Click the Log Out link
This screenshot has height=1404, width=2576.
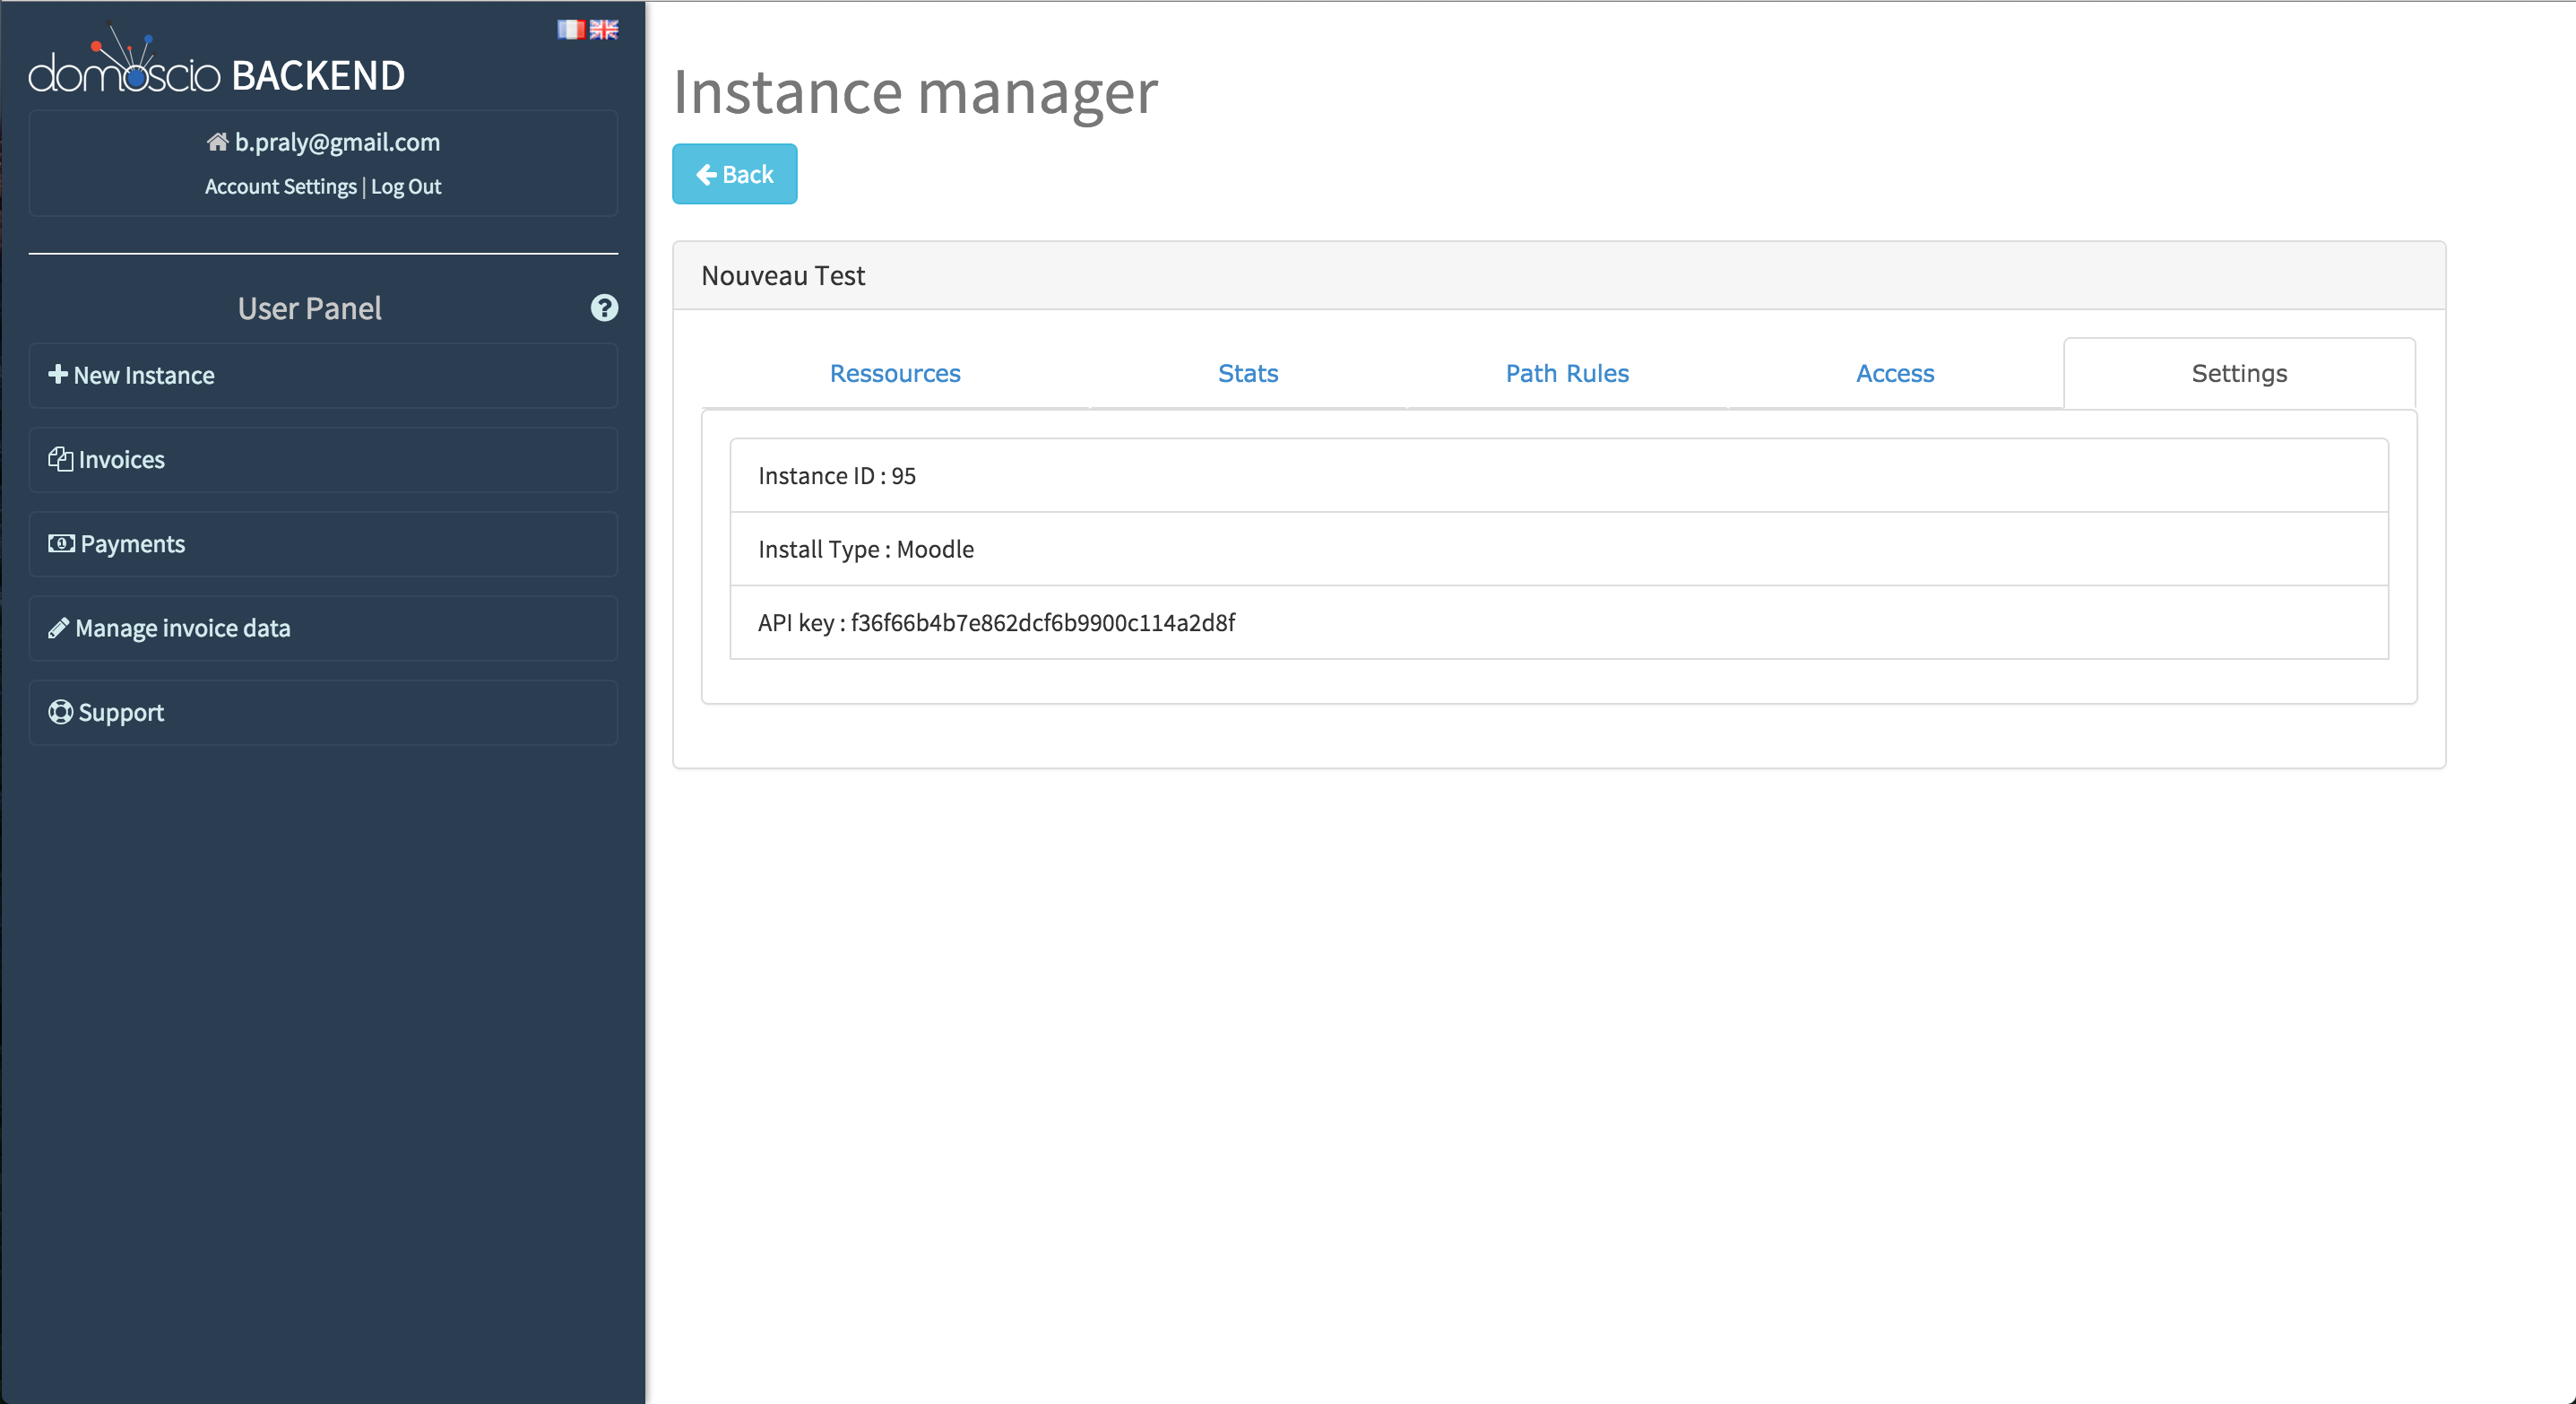pyautogui.click(x=405, y=187)
